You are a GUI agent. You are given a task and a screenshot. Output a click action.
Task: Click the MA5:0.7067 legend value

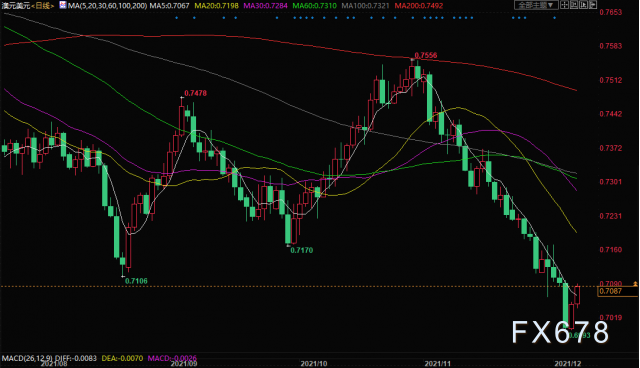(x=169, y=6)
